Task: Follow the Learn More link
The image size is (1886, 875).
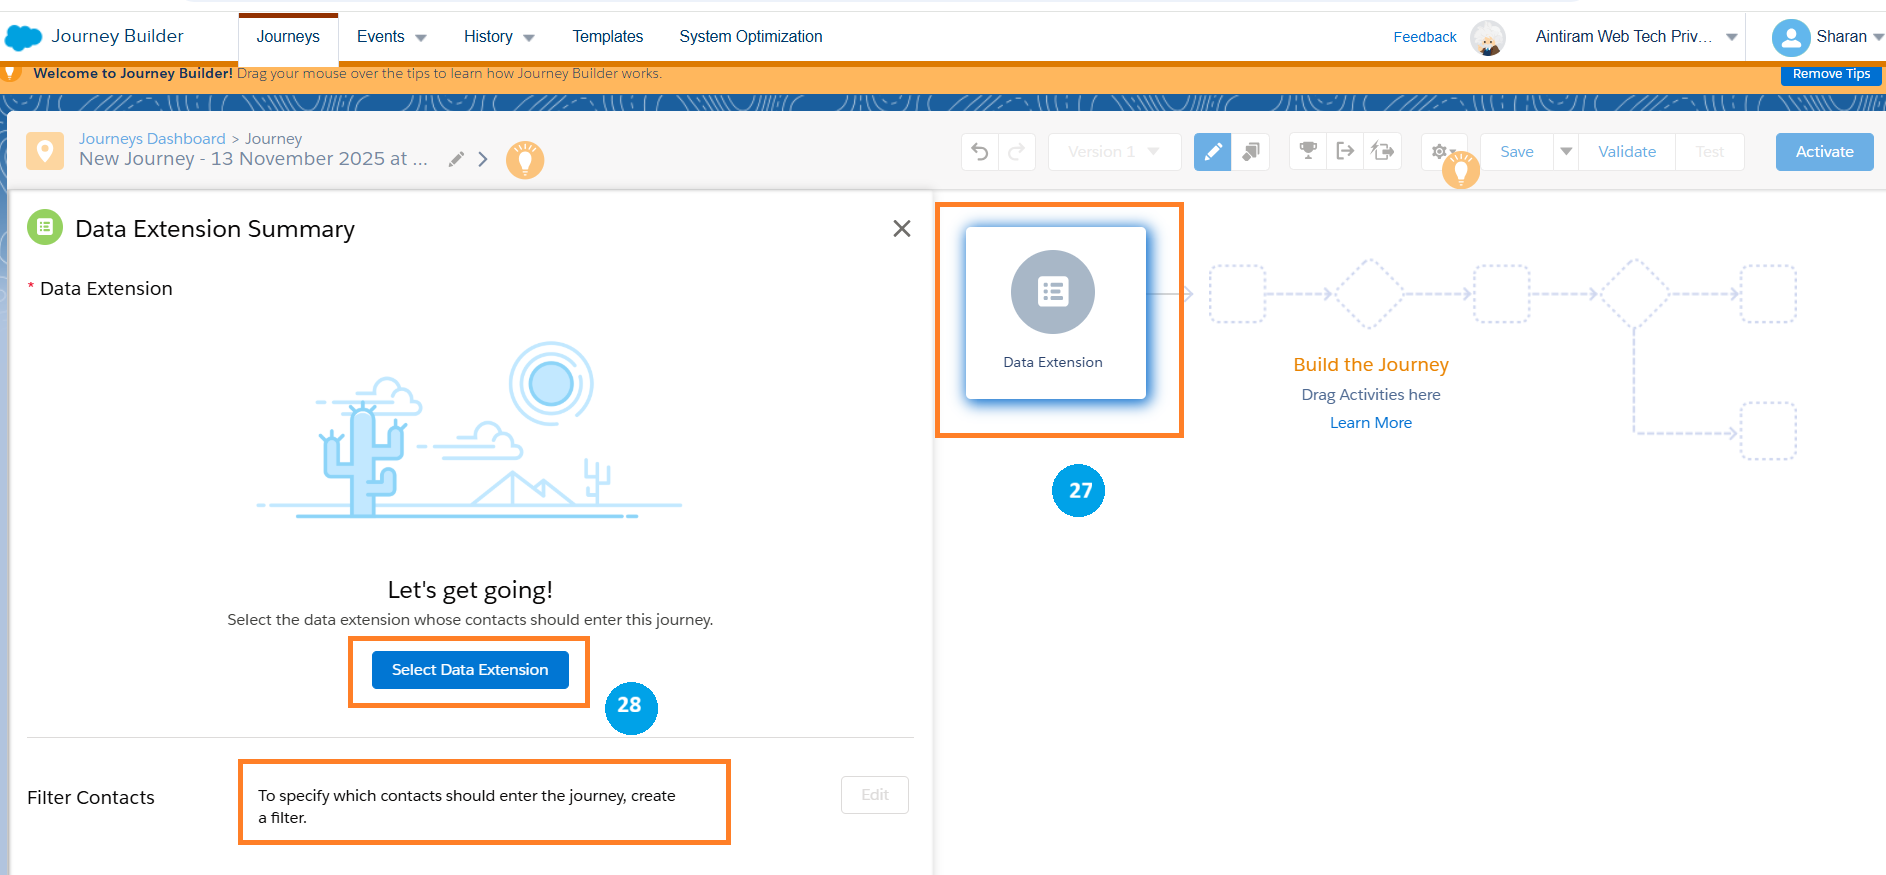Action: coord(1370,423)
